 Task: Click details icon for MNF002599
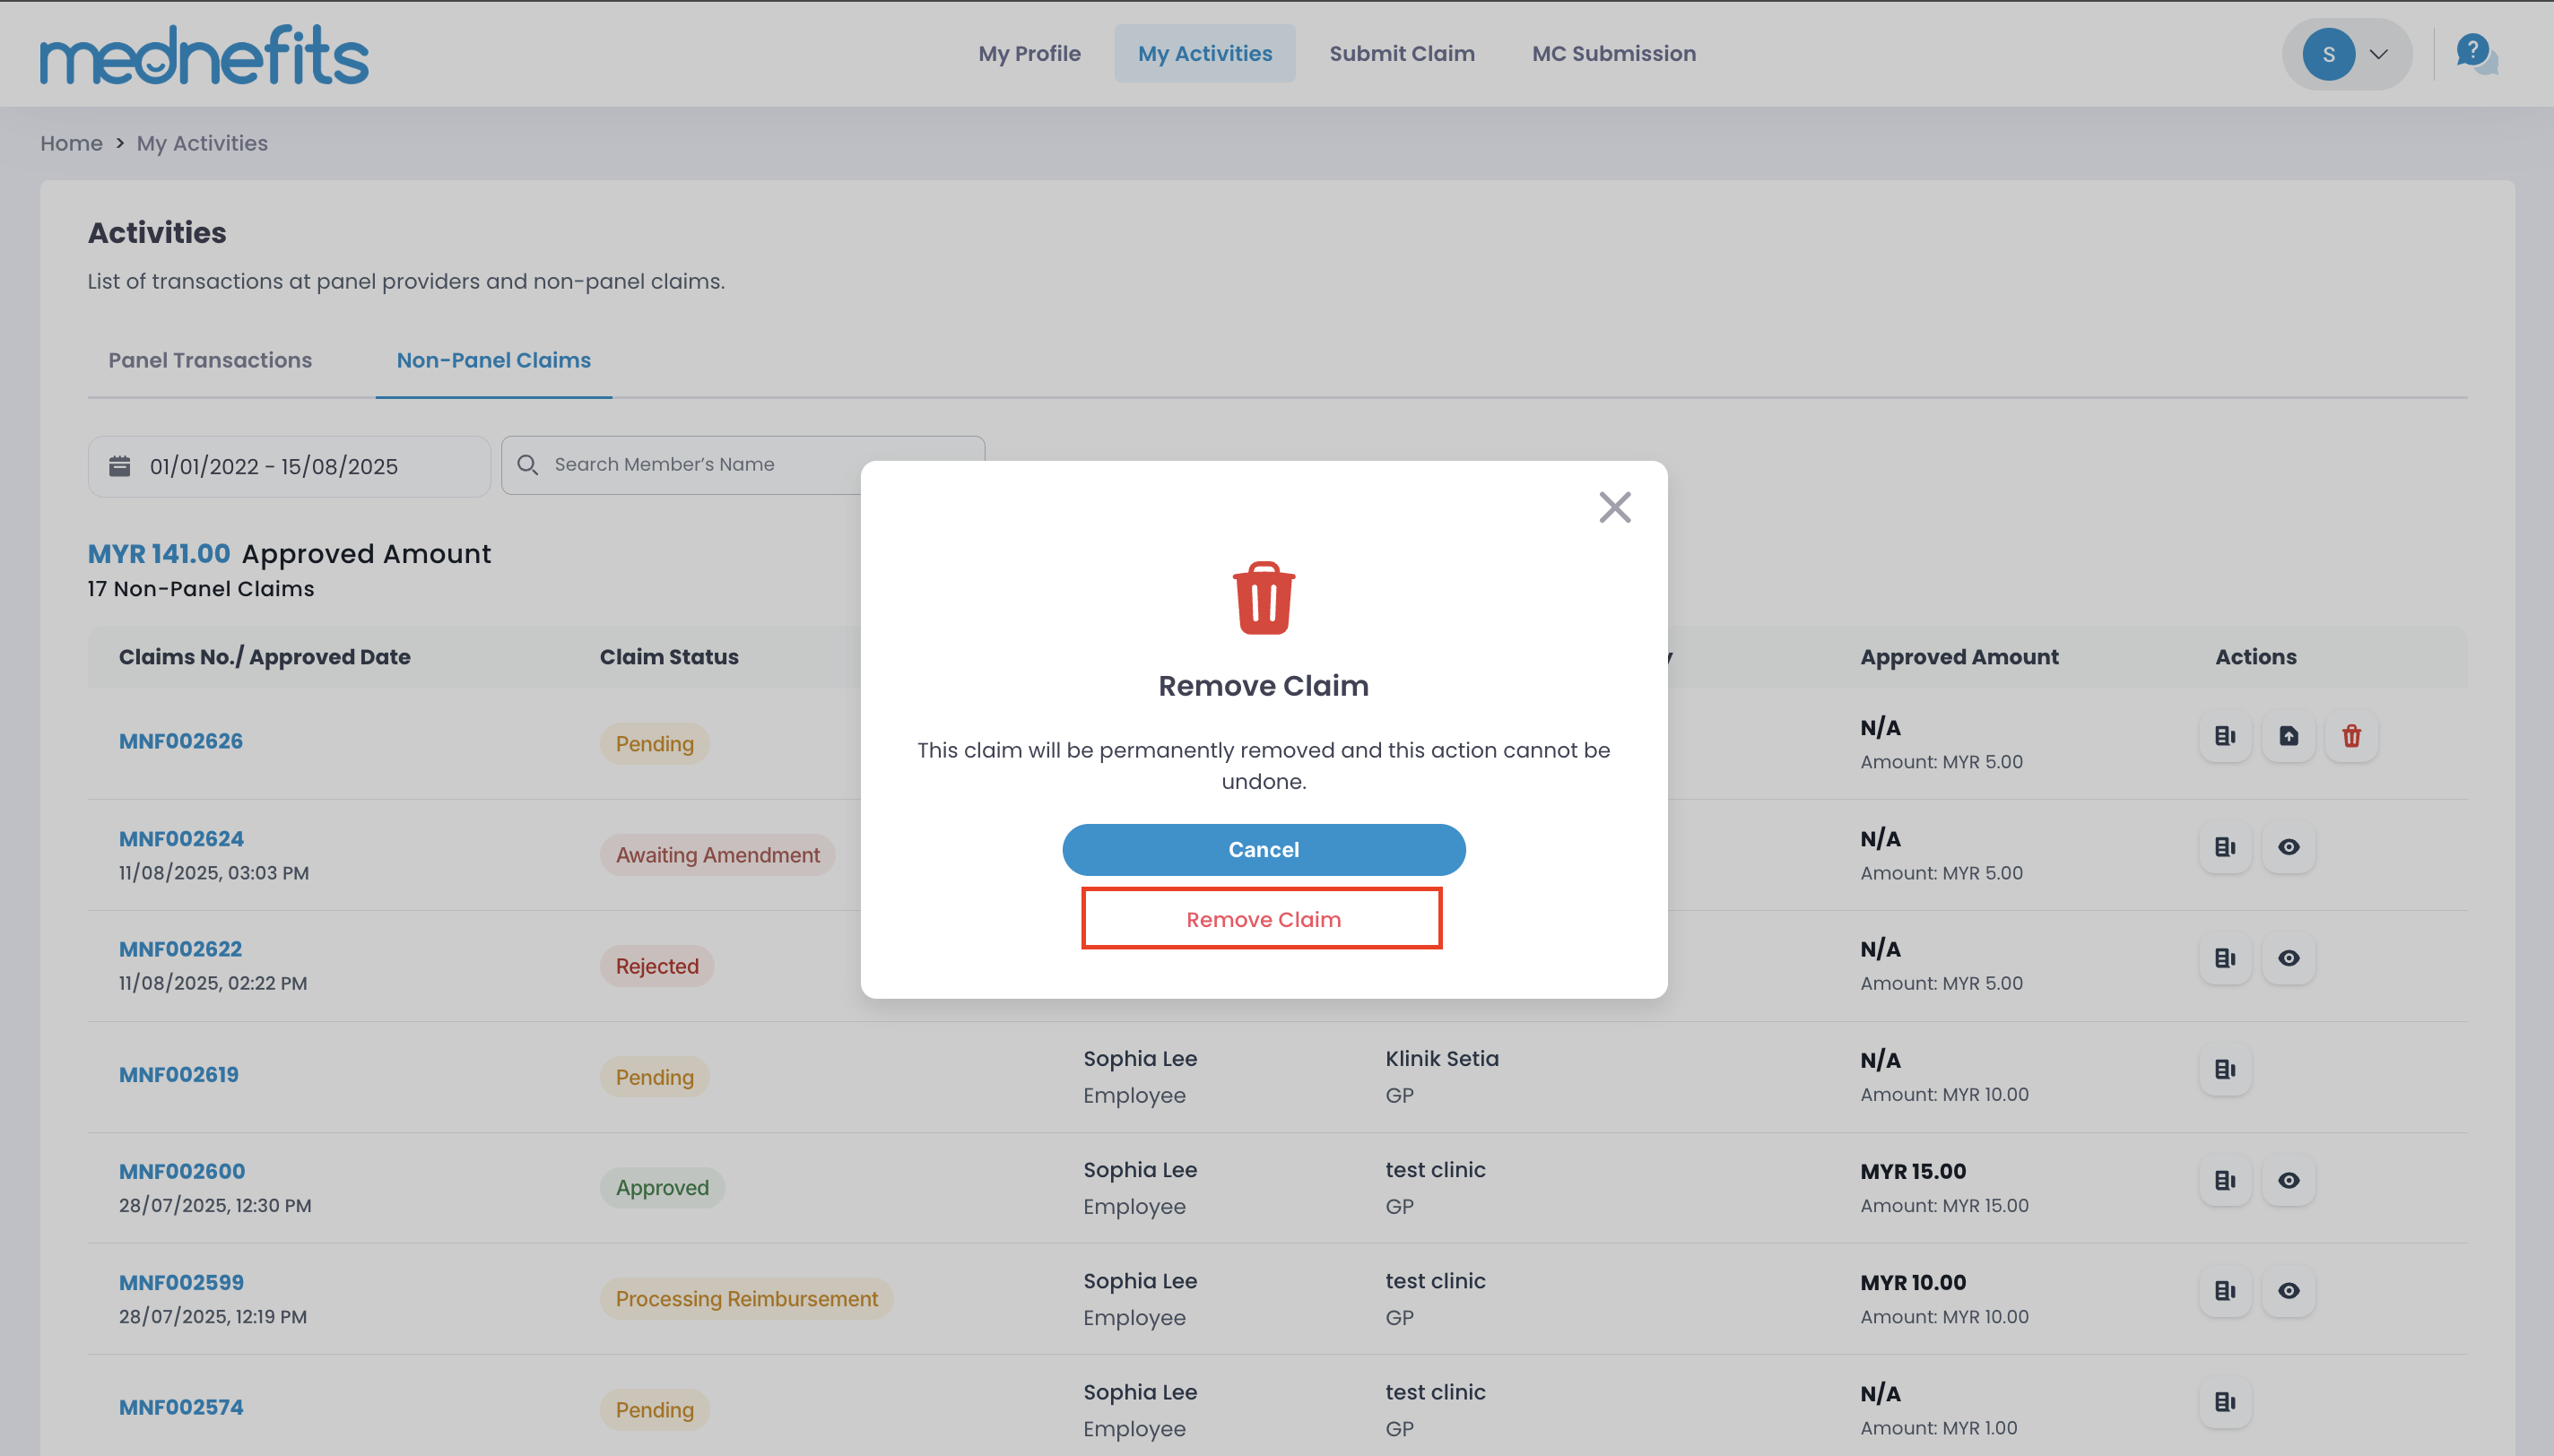tap(2224, 1291)
